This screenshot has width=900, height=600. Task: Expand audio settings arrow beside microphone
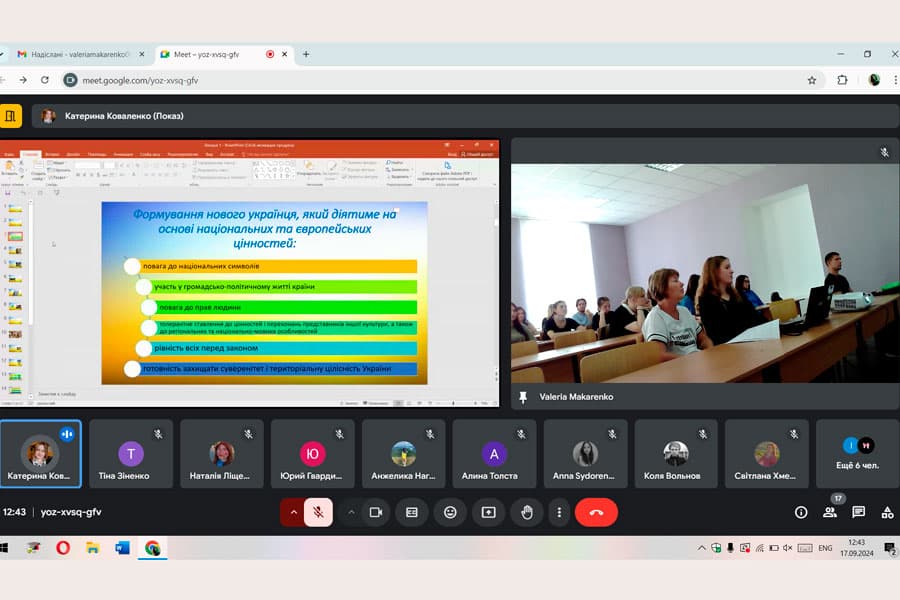pos(293,512)
